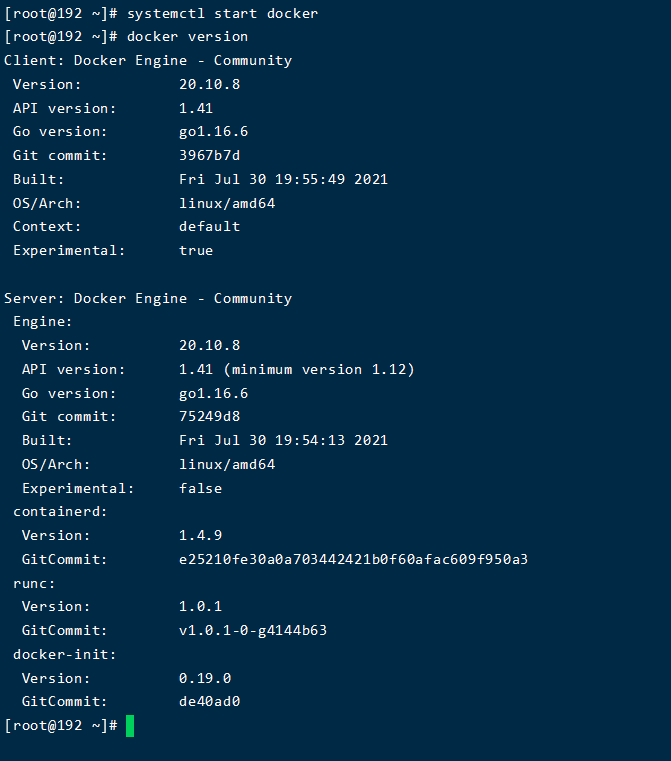Viewport: 671px width, 761px height.
Task: Click the 'Engine:' section label
Action: click(43, 322)
